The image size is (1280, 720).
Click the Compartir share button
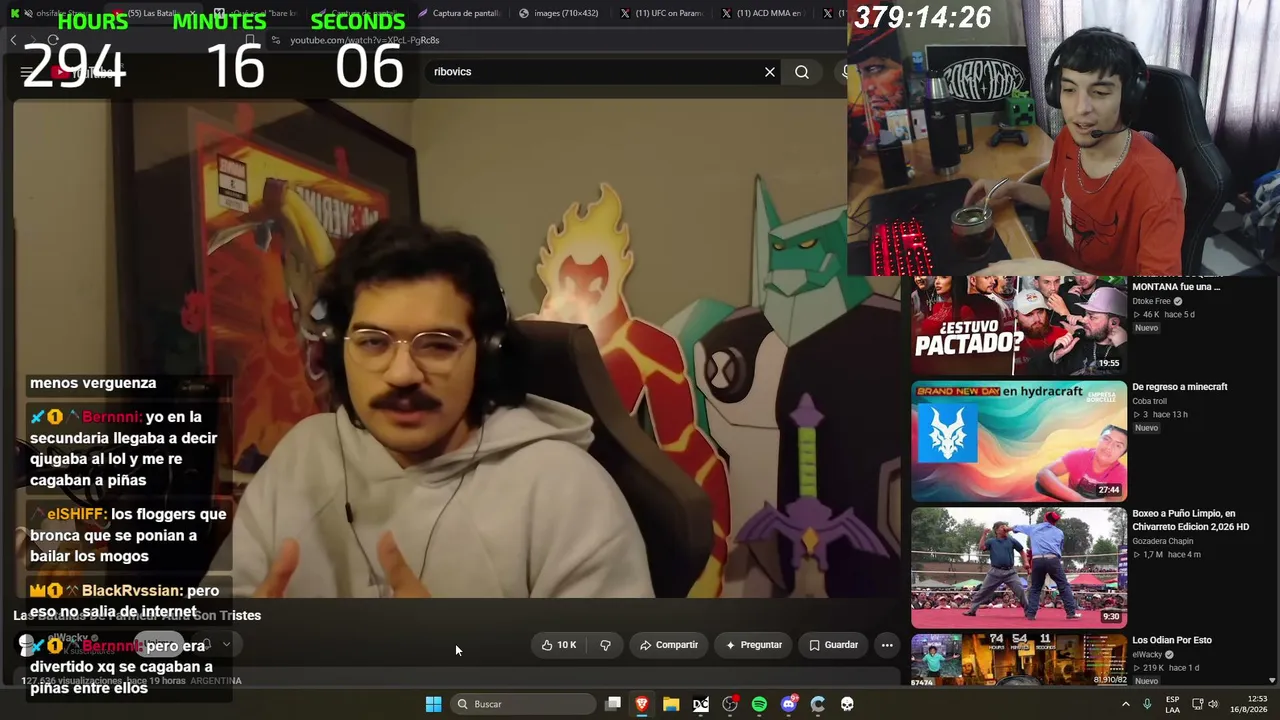click(x=669, y=645)
